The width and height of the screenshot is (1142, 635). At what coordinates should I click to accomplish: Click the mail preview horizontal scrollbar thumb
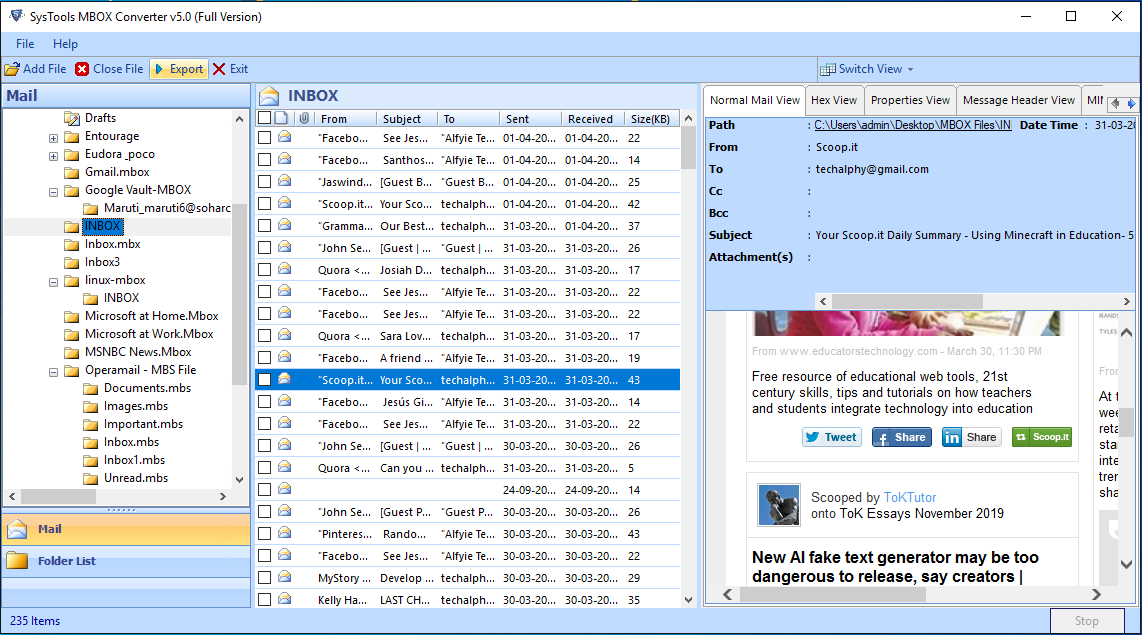click(832, 594)
